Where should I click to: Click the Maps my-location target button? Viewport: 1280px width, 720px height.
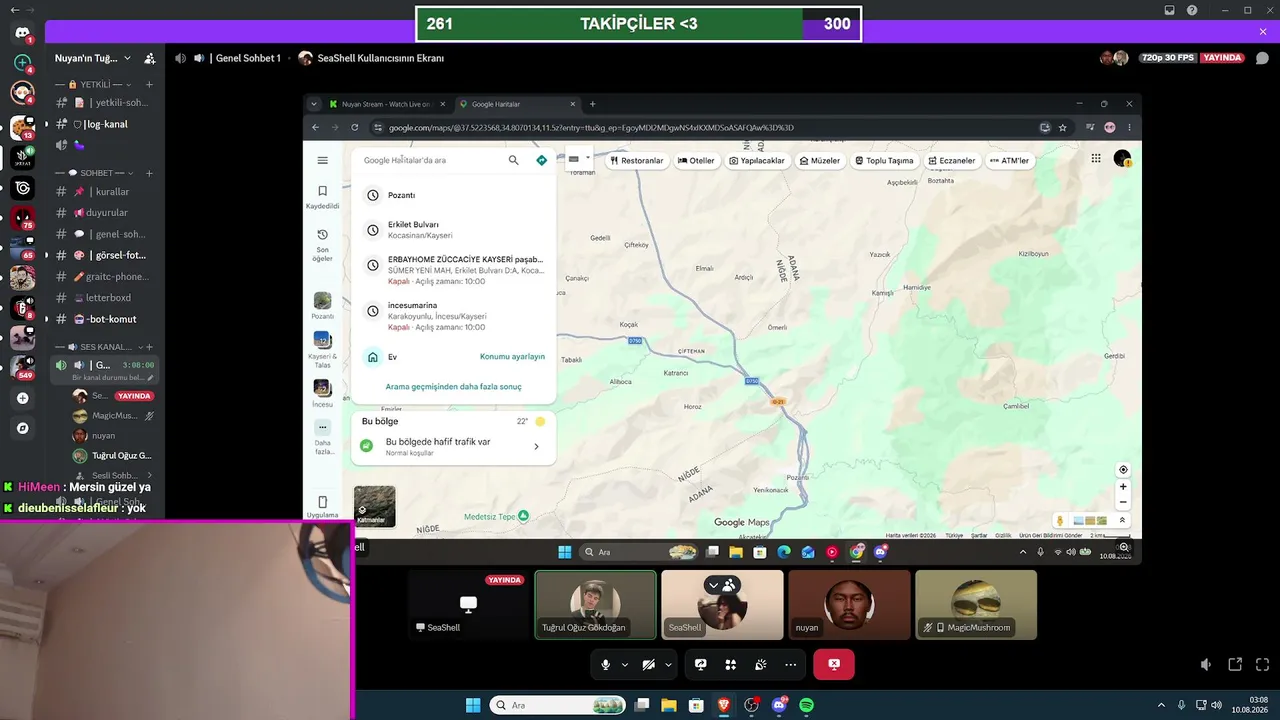(x=1123, y=470)
